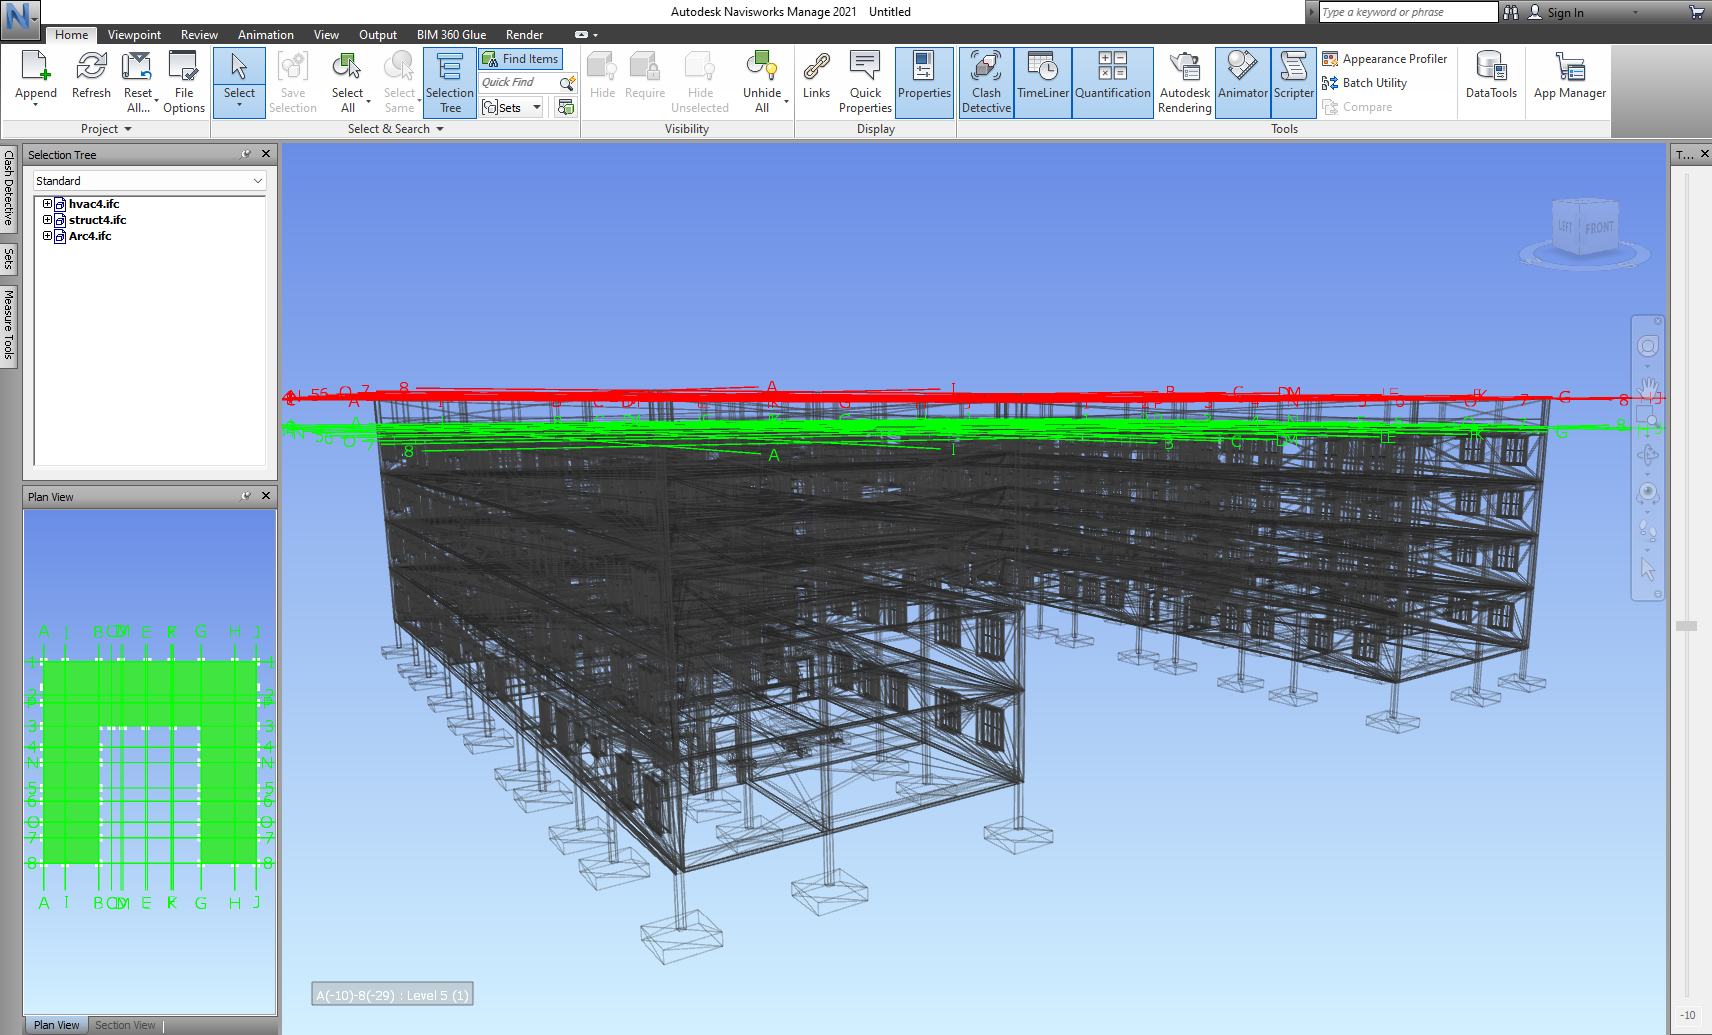Launch the Quantification tool
Viewport: 1712px width, 1035px height.
[x=1112, y=82]
